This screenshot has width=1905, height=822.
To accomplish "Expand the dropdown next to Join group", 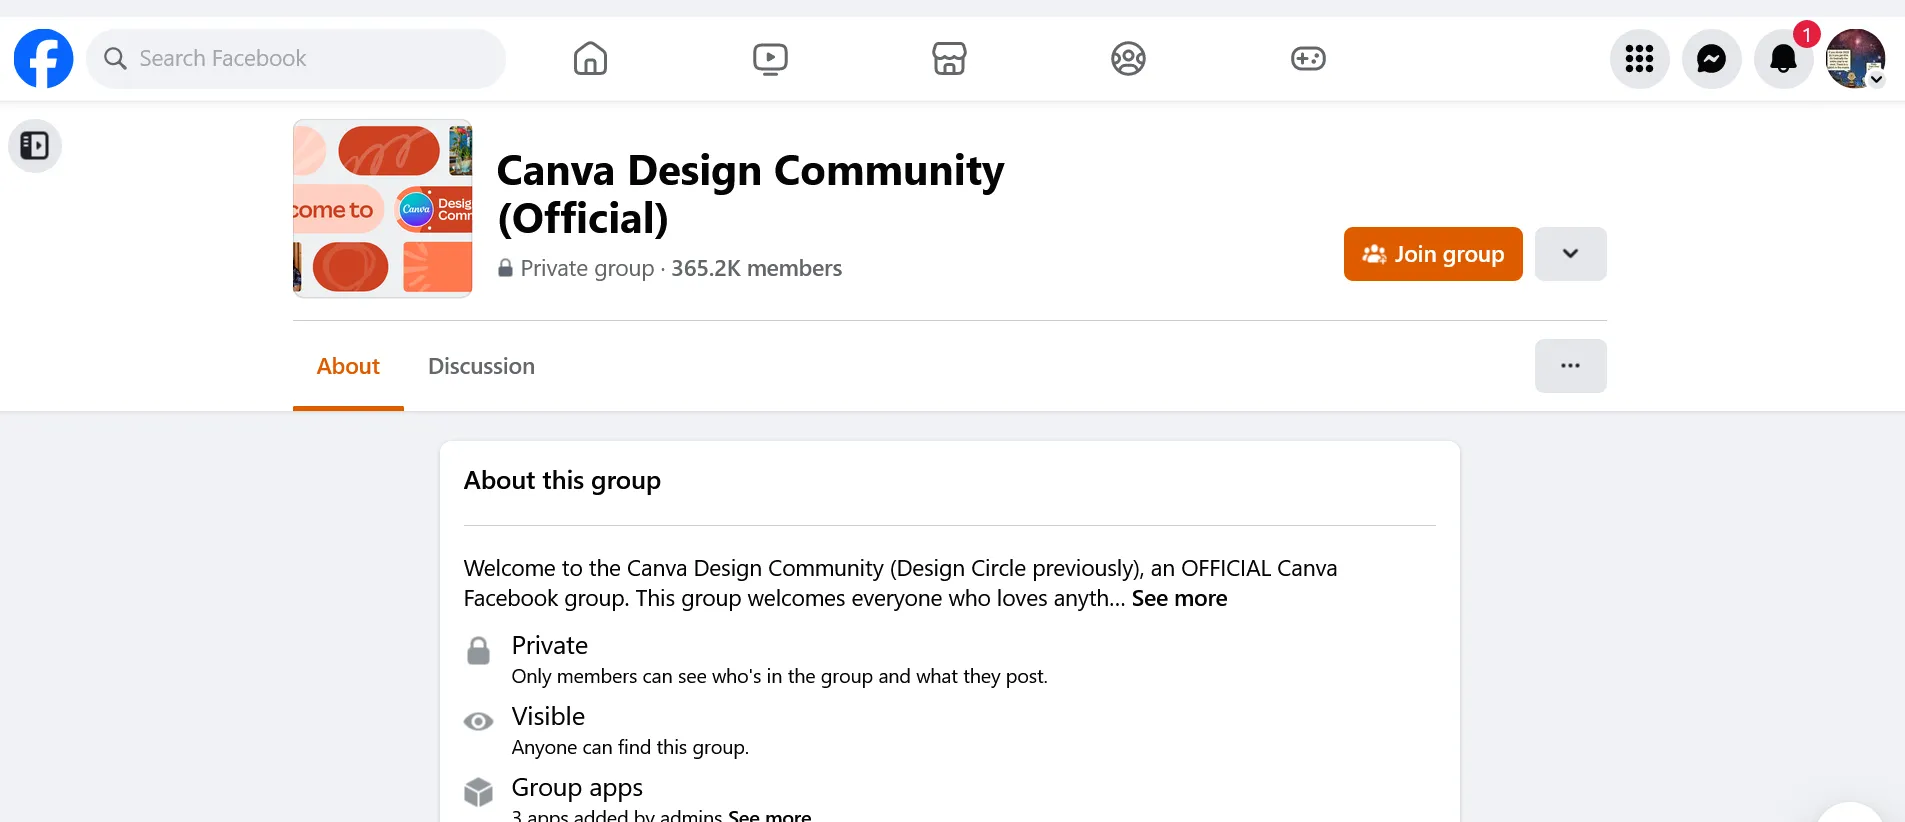I will click(x=1570, y=254).
